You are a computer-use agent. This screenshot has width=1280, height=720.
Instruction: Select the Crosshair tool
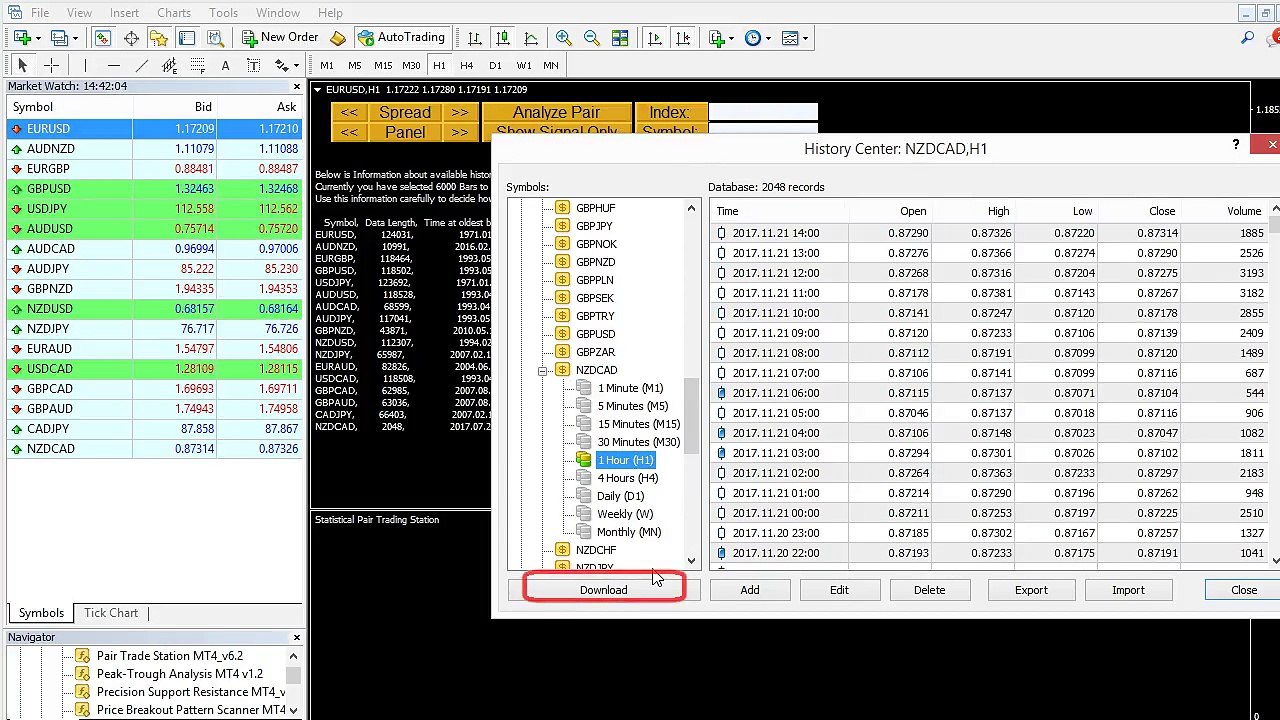[x=51, y=65]
